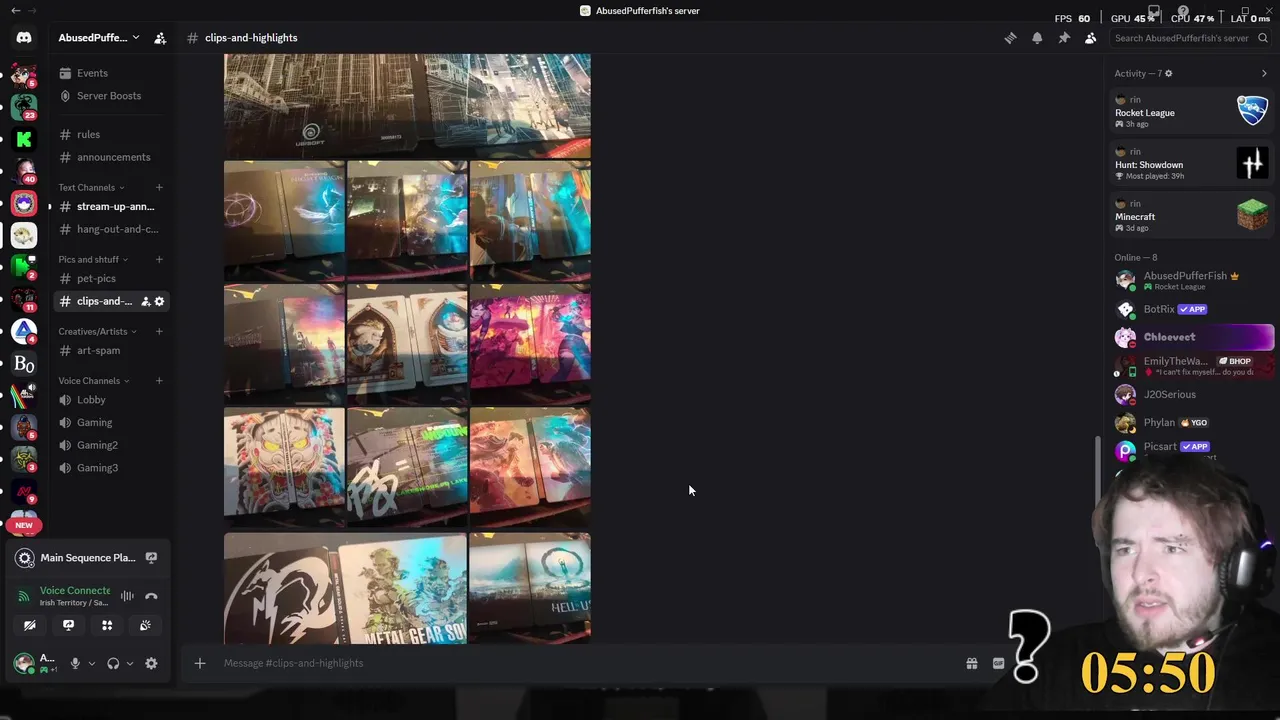Create channel in Voice Channels category

[x=158, y=380]
